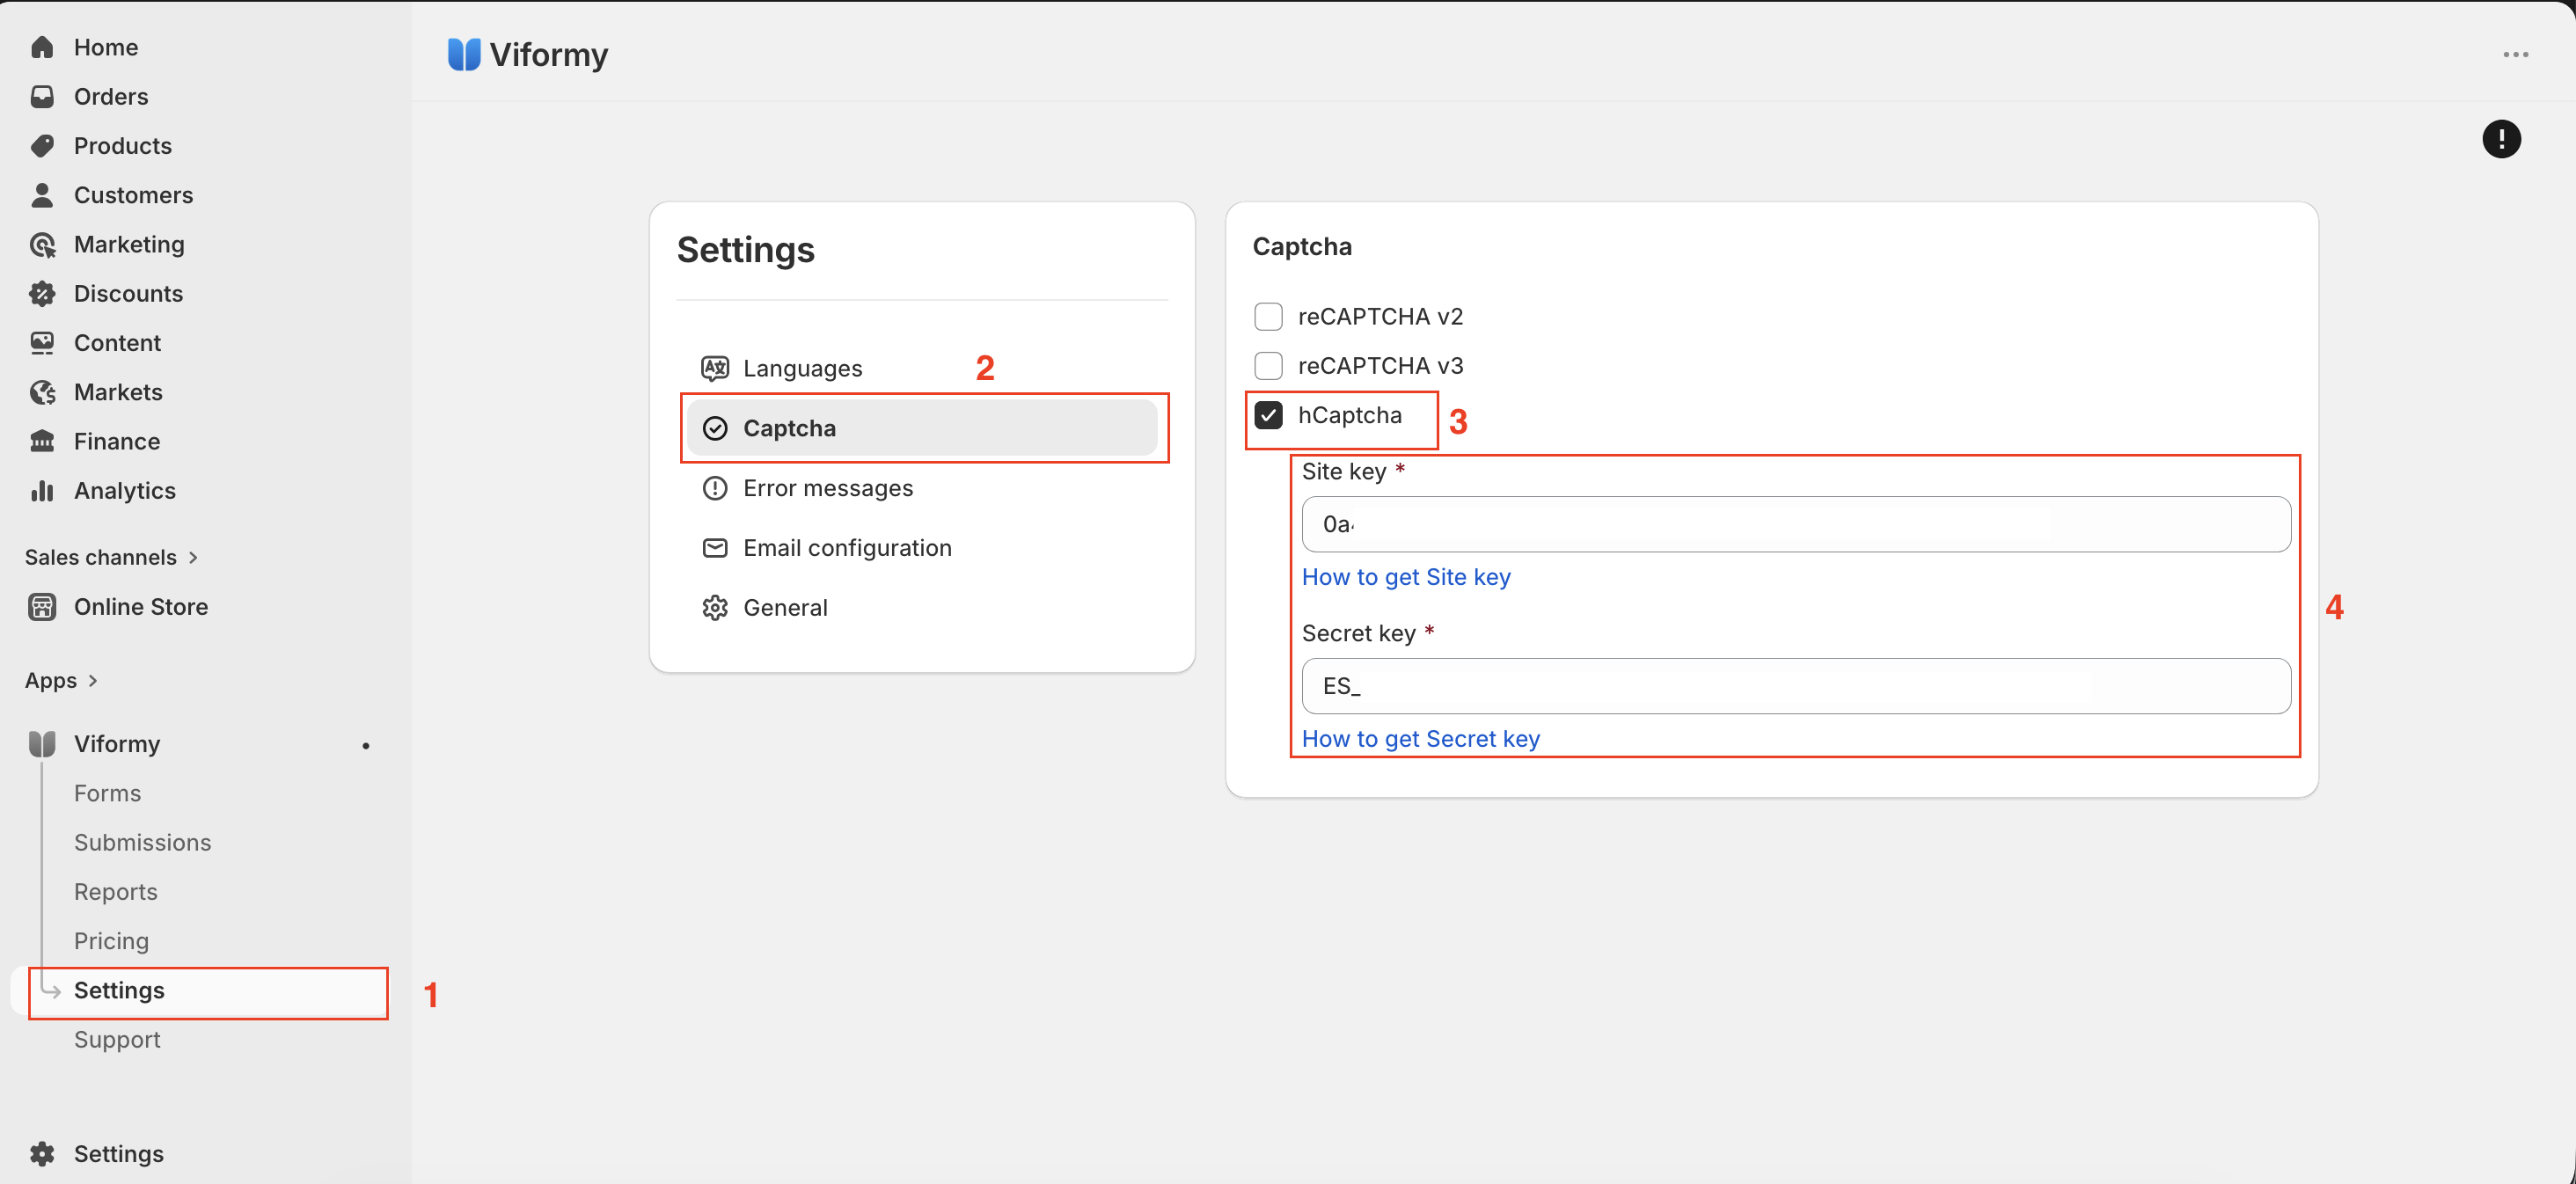
Task: Select Captcha in the Settings menu
Action: point(921,428)
